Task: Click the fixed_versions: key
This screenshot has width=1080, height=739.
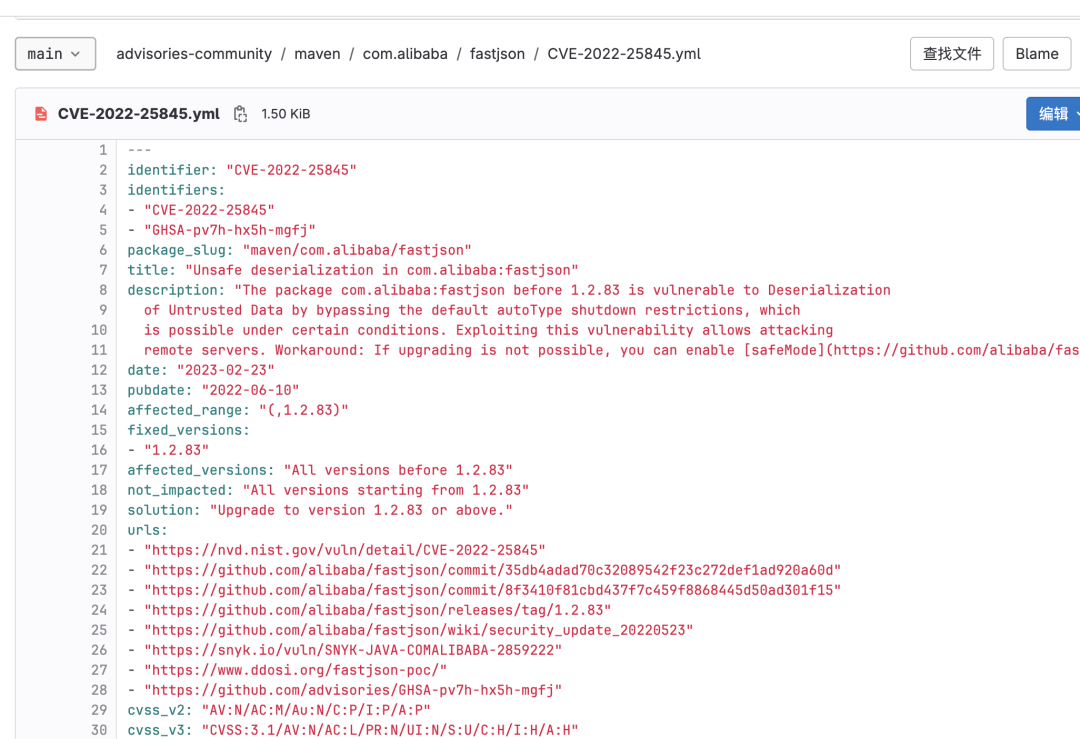Action: click(x=188, y=430)
